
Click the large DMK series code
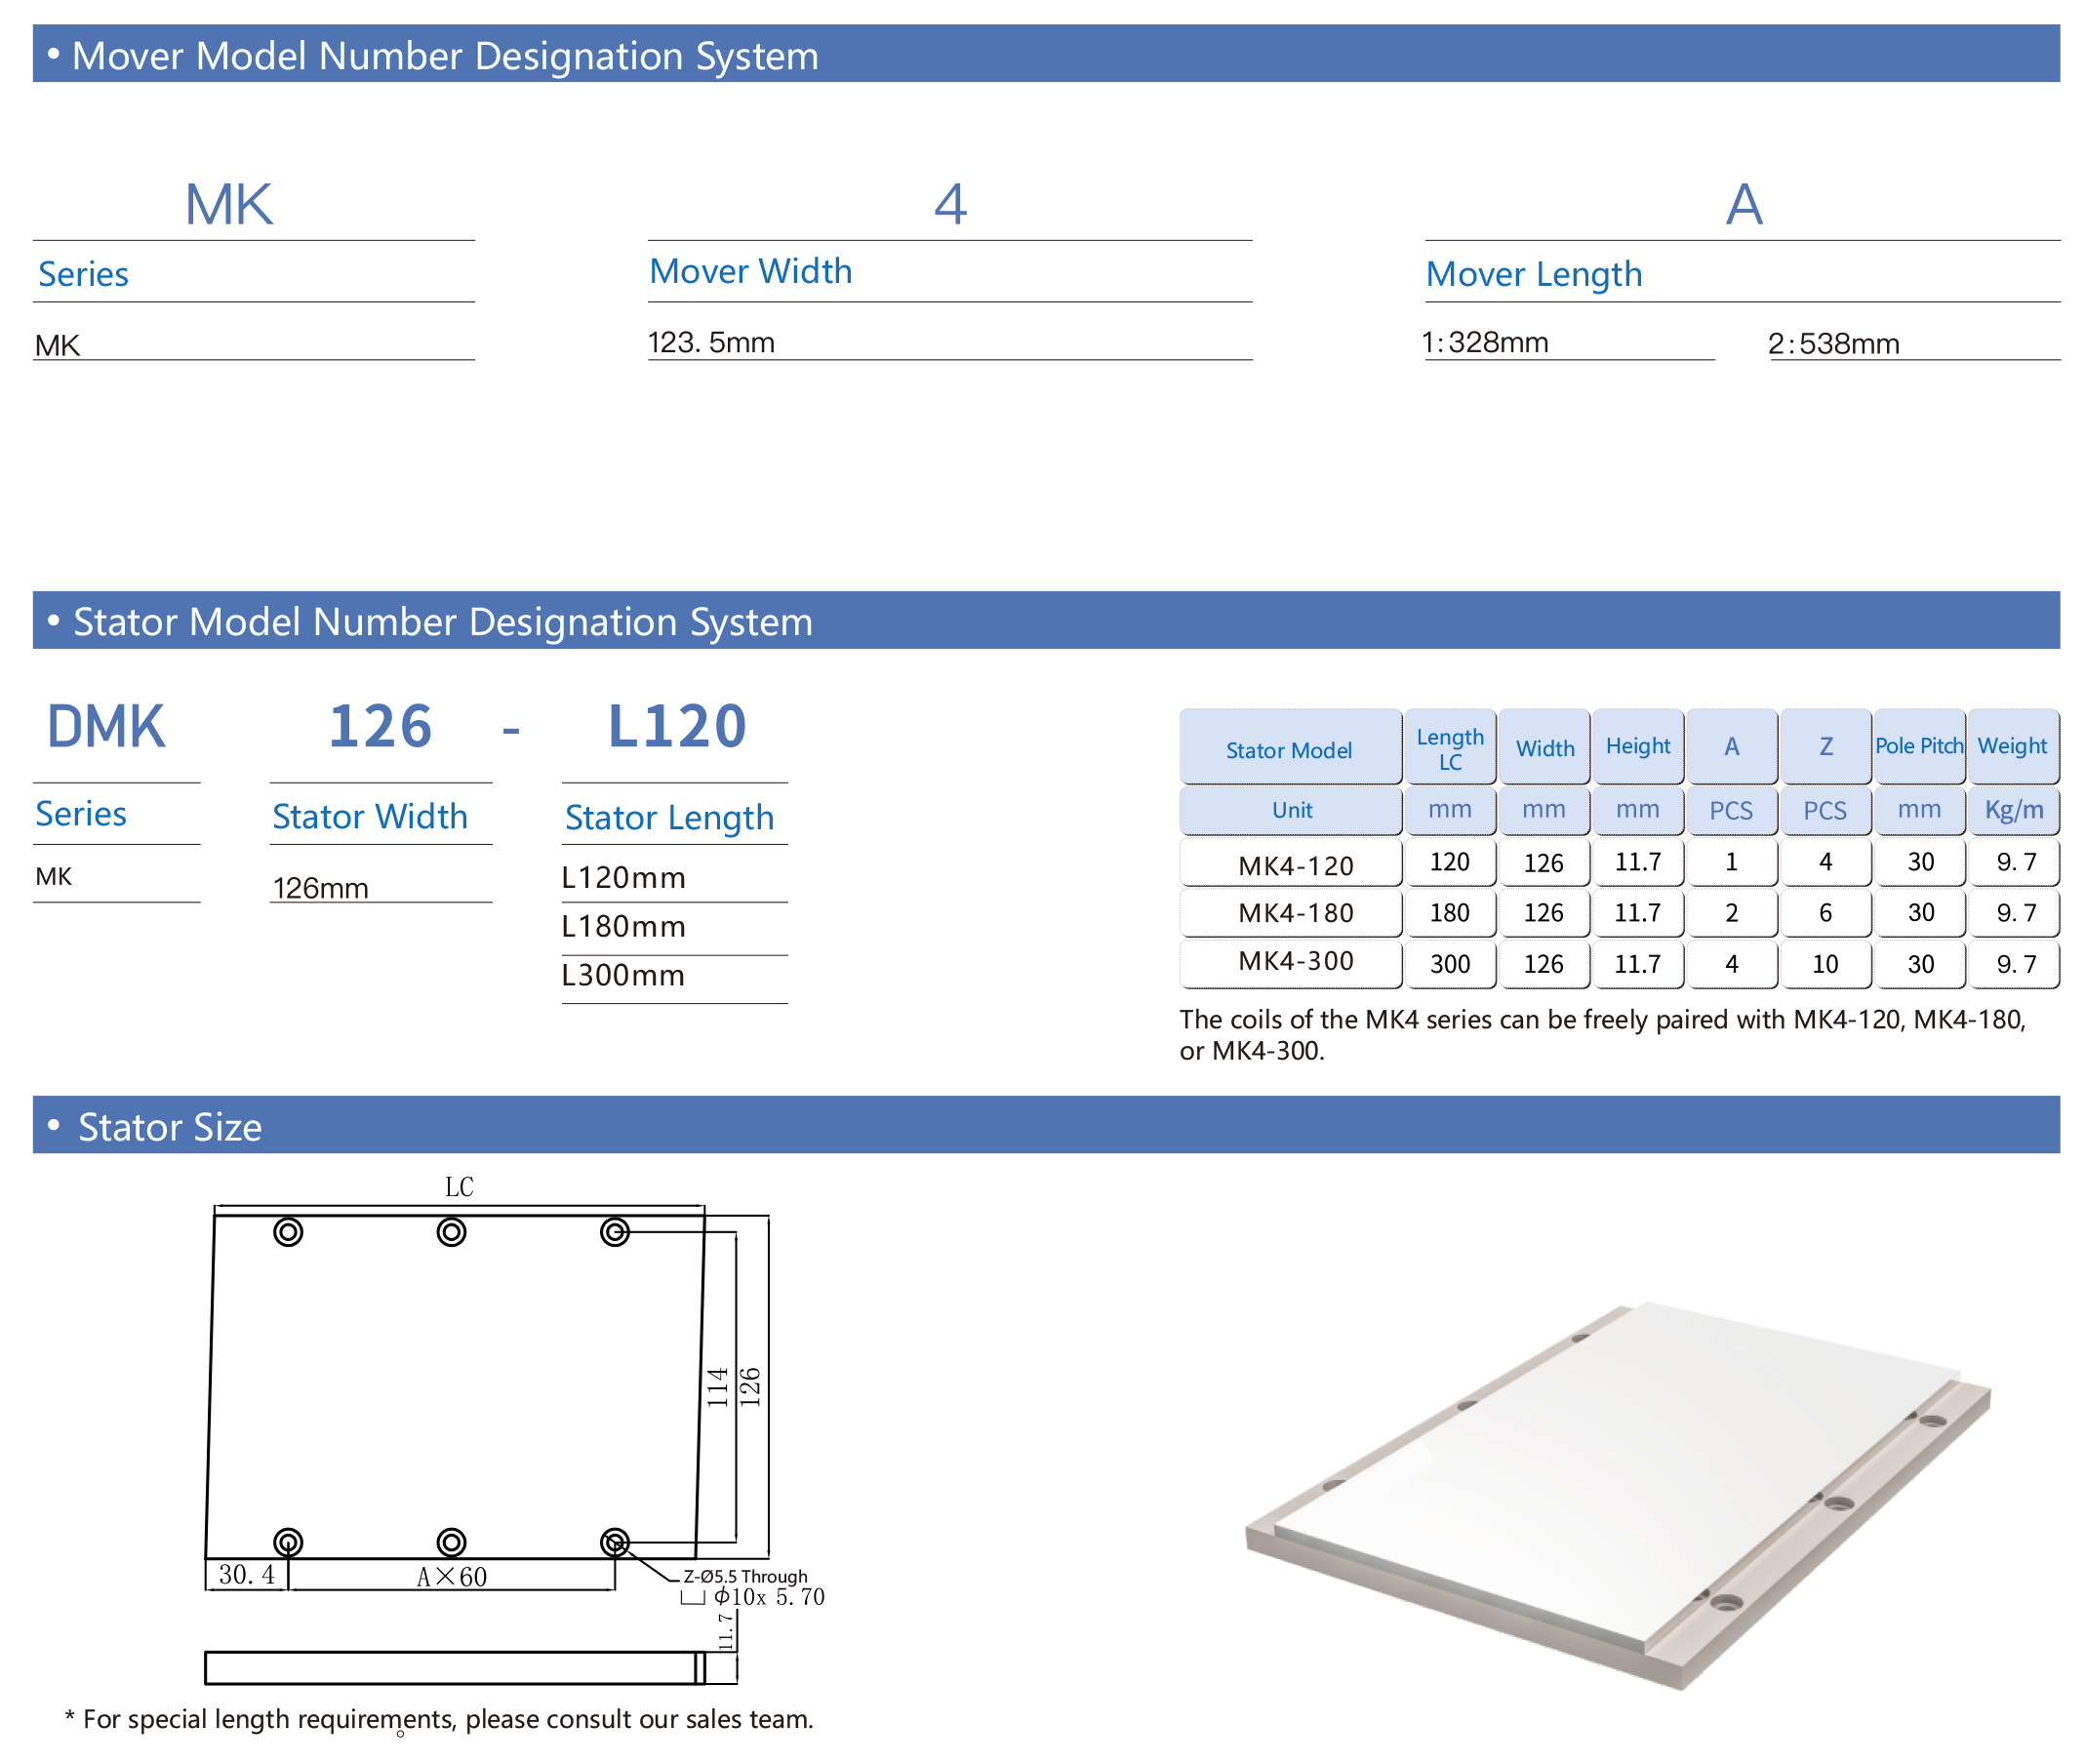pos(106,726)
